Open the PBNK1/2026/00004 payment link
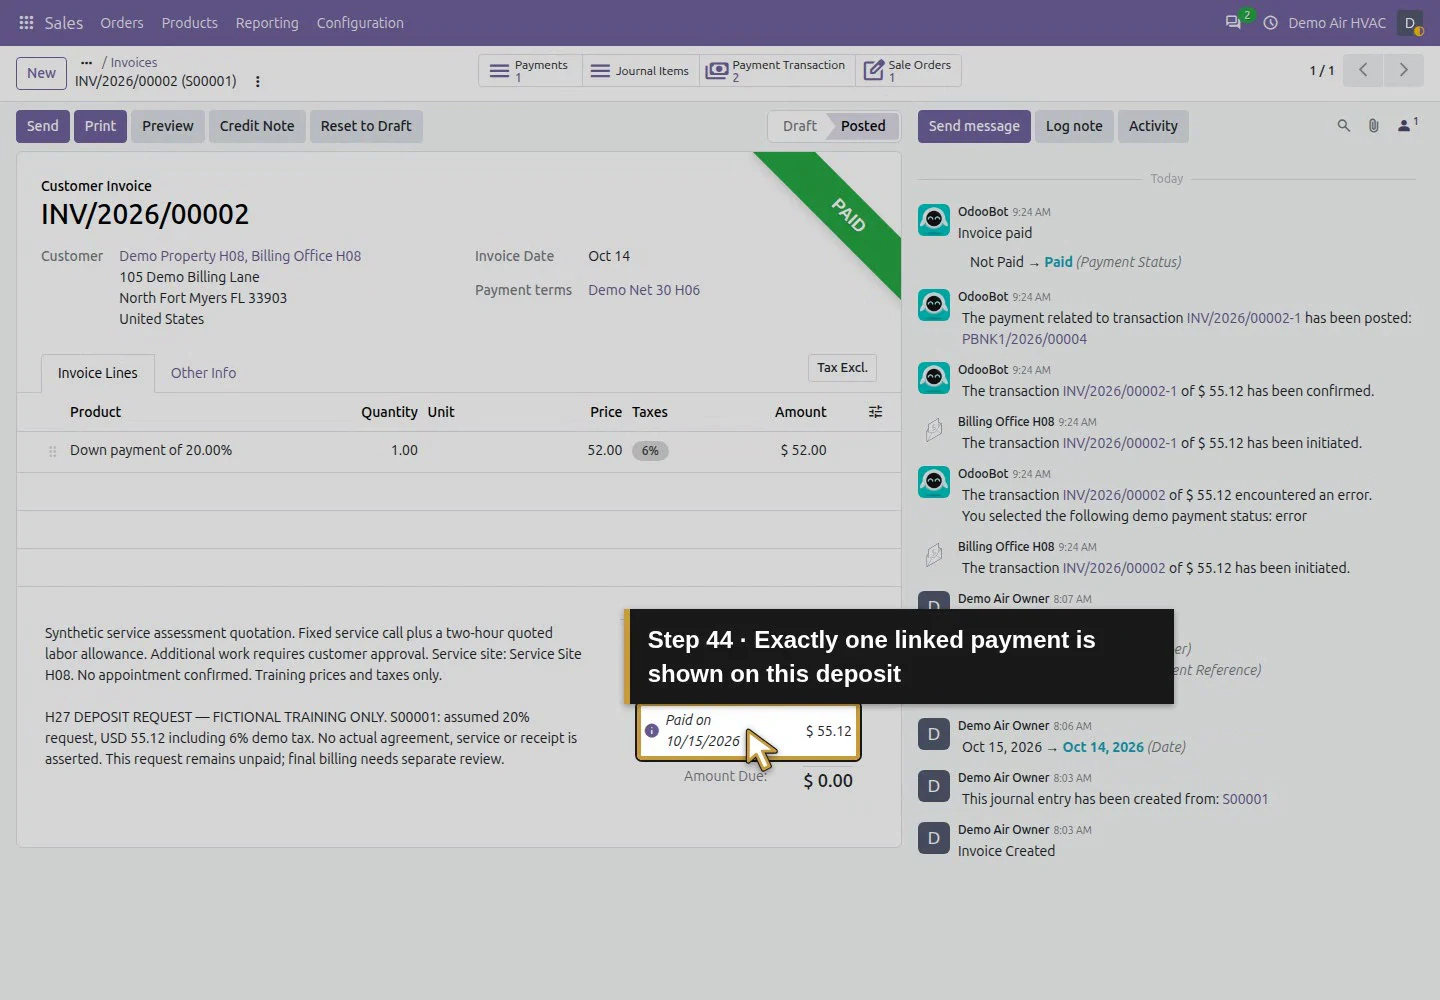 point(1024,339)
